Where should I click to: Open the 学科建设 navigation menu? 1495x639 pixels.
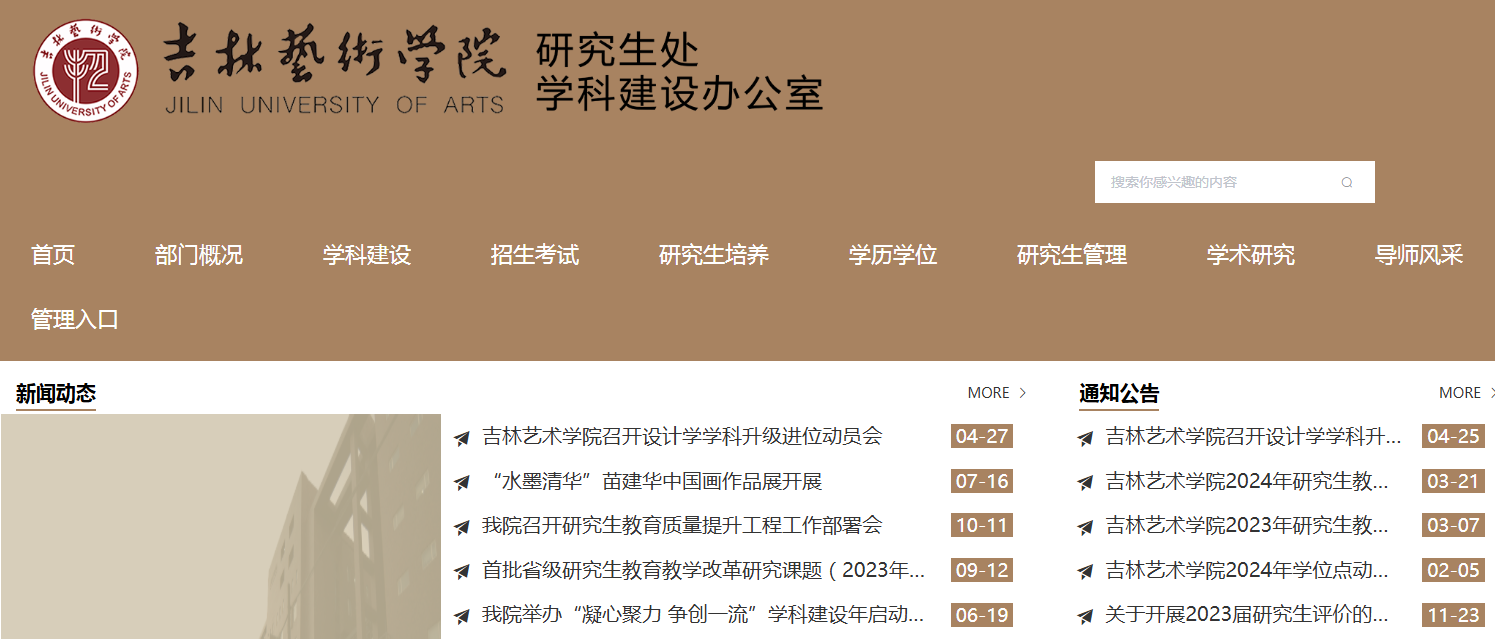[x=366, y=255]
